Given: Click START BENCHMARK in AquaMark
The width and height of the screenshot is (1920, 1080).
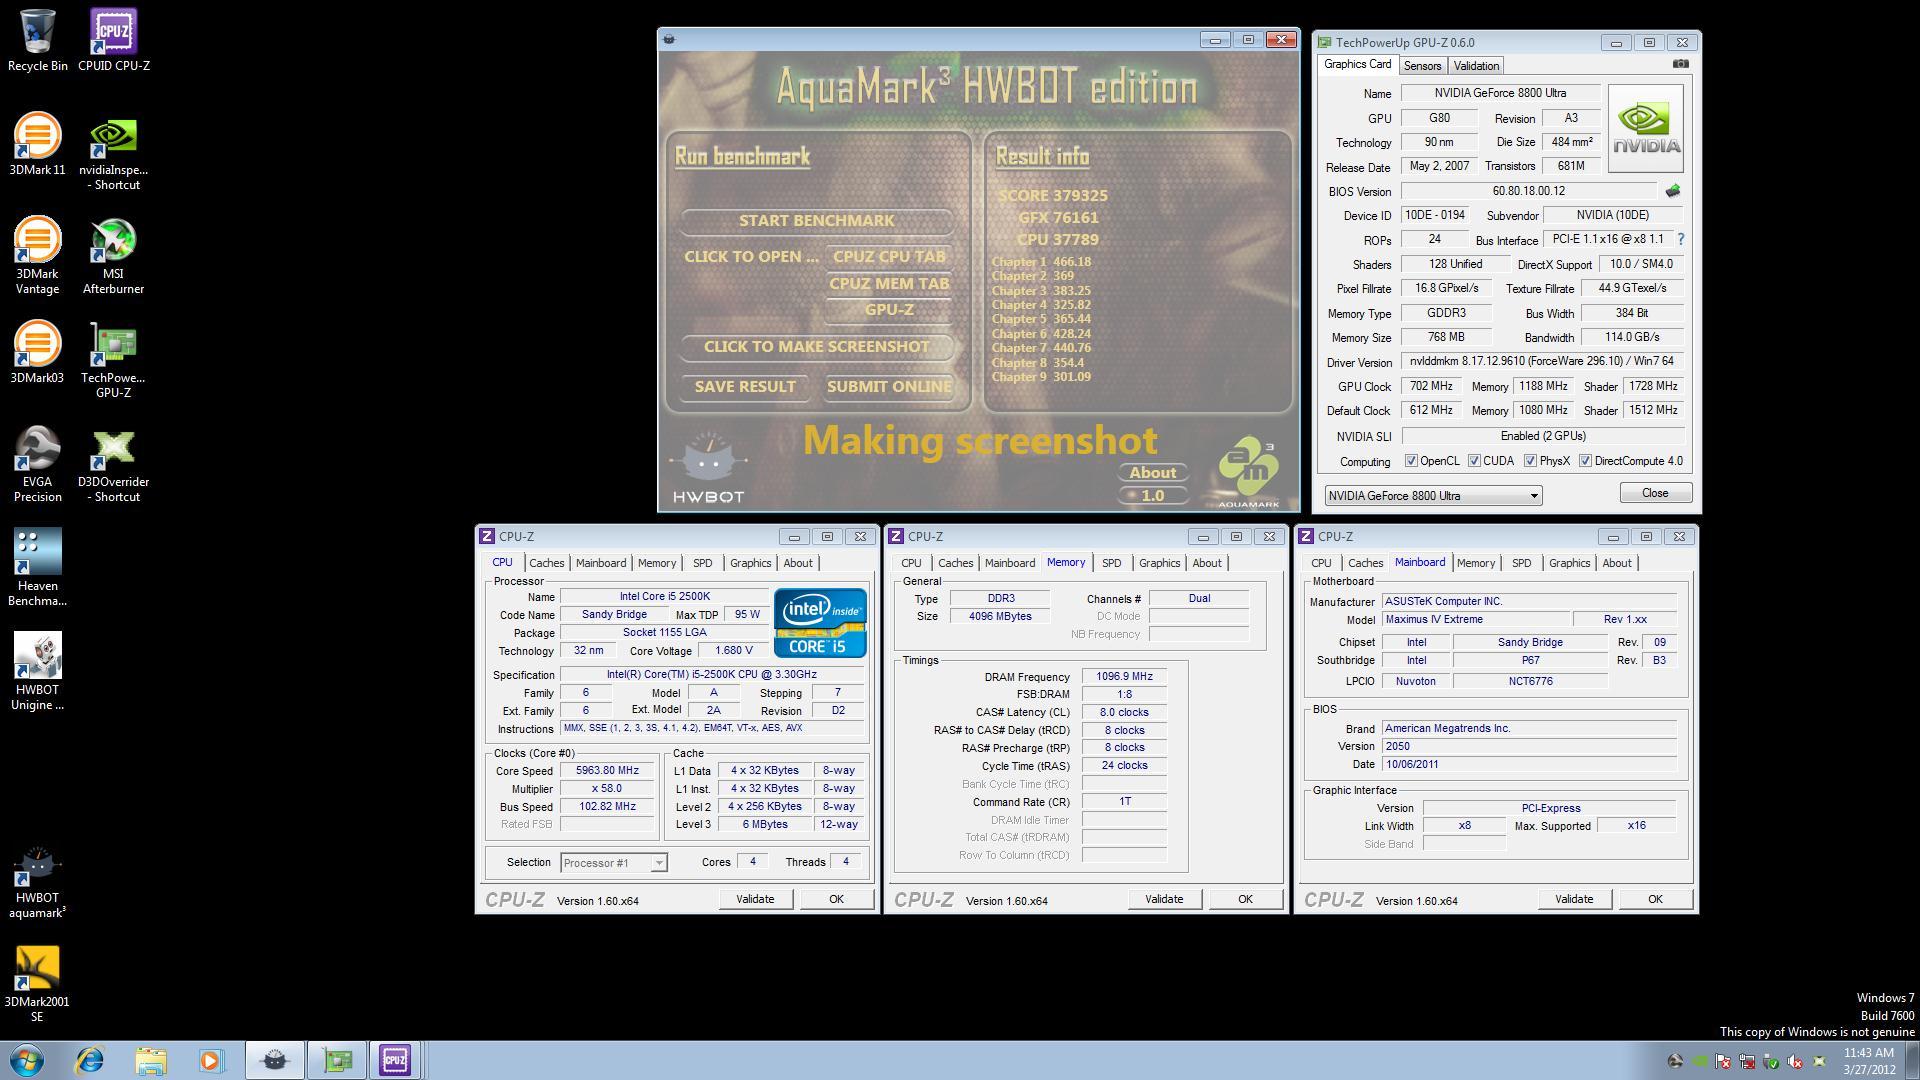Looking at the screenshot, I should (816, 221).
